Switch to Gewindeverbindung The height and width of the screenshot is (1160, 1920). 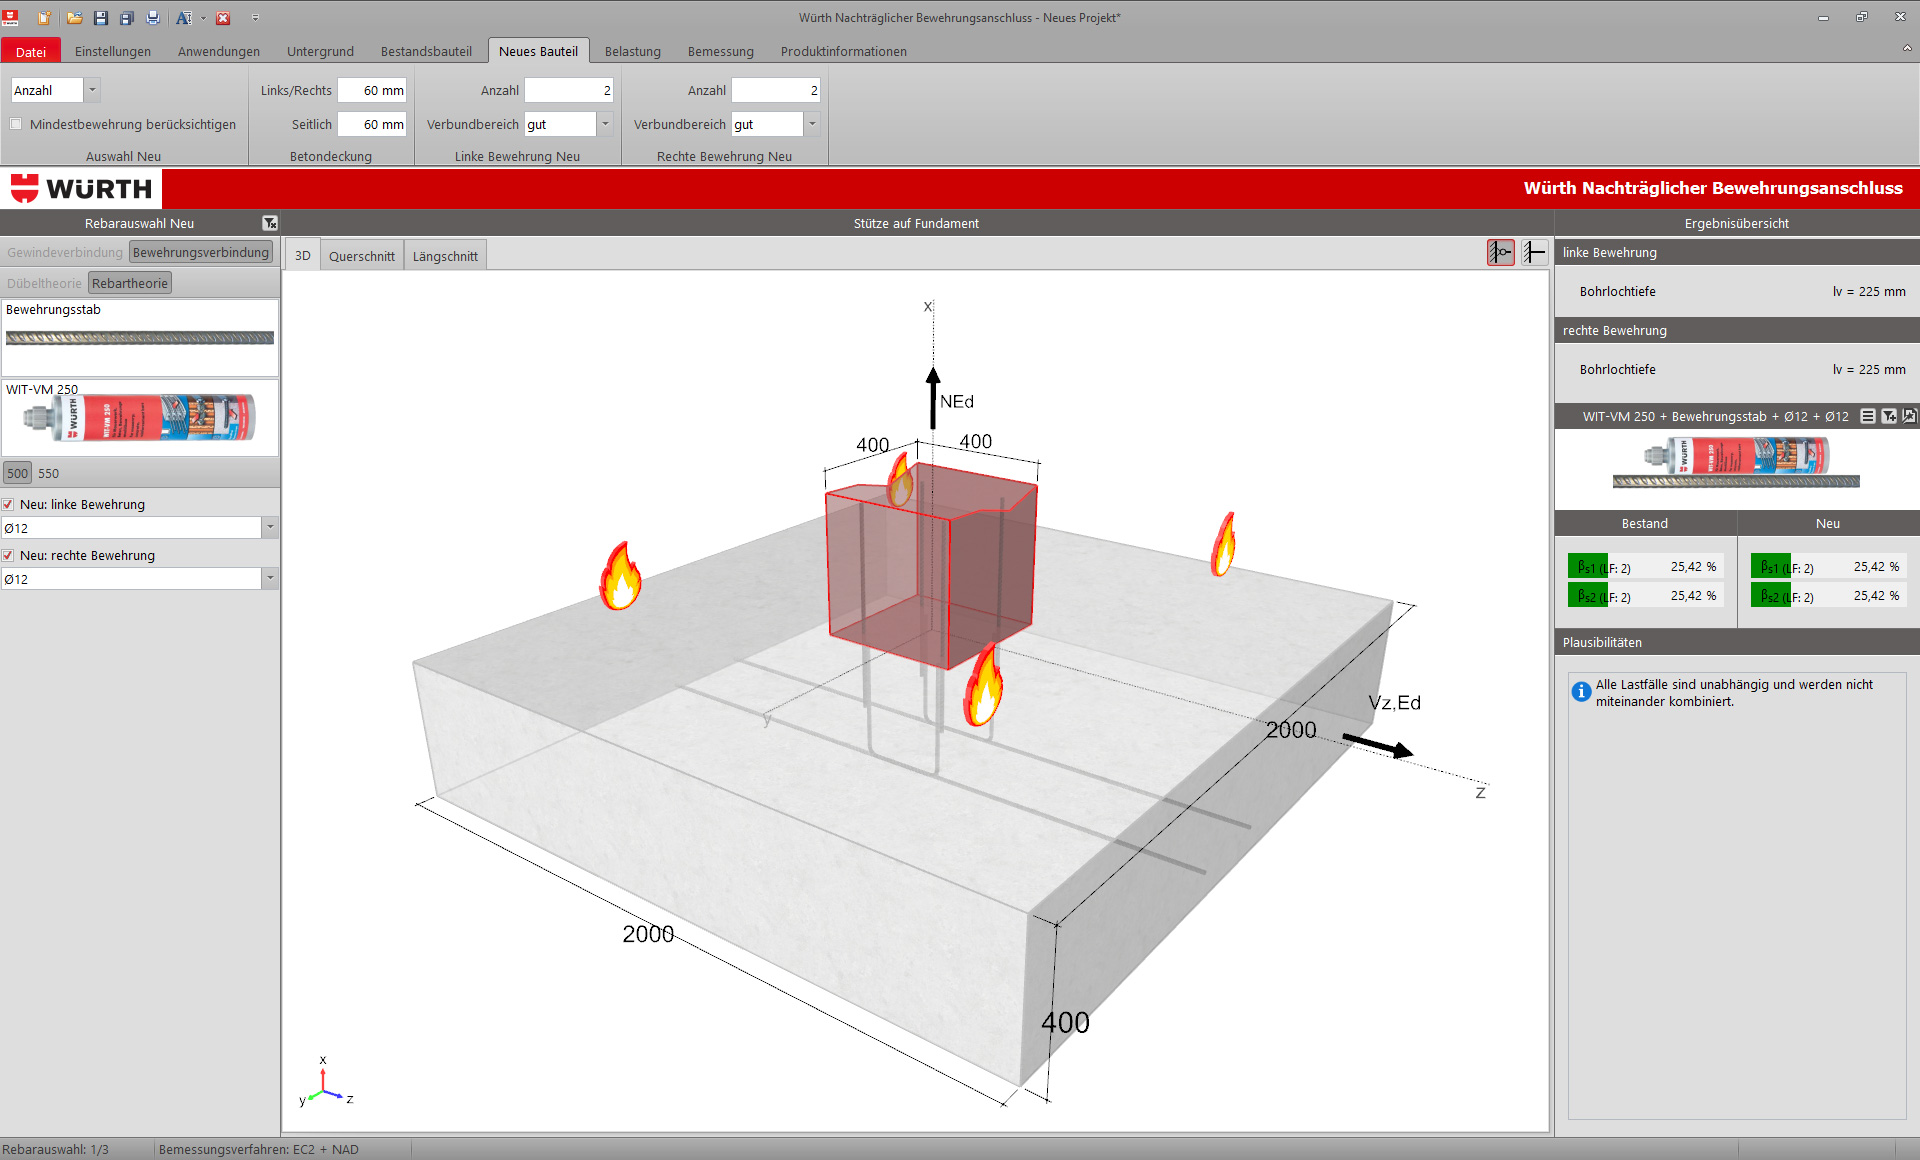(x=65, y=252)
